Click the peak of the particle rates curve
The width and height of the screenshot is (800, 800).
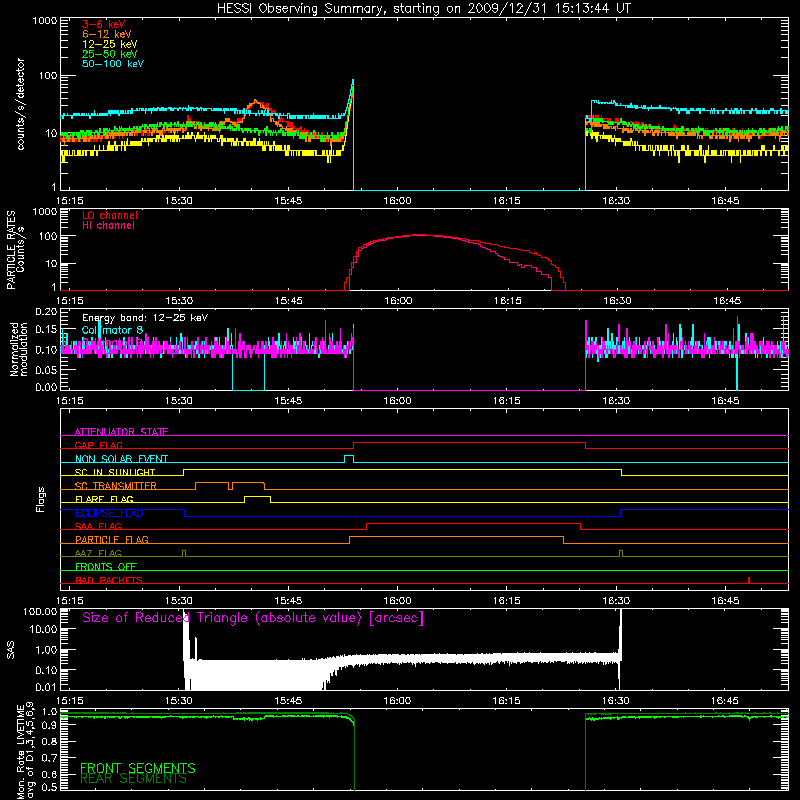[419, 235]
